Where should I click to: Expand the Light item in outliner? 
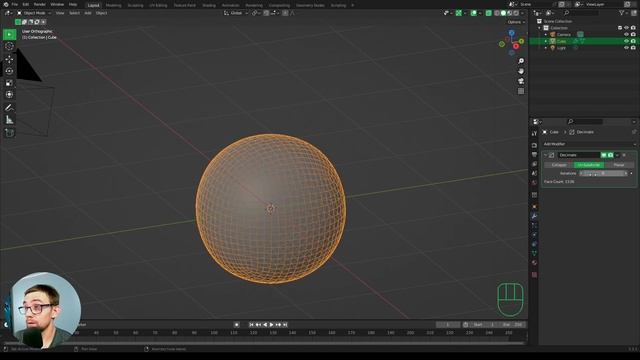(546, 48)
